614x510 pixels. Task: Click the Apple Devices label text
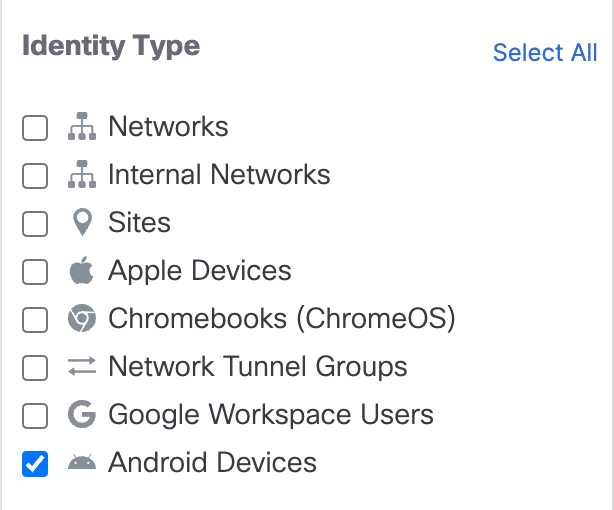(199, 271)
